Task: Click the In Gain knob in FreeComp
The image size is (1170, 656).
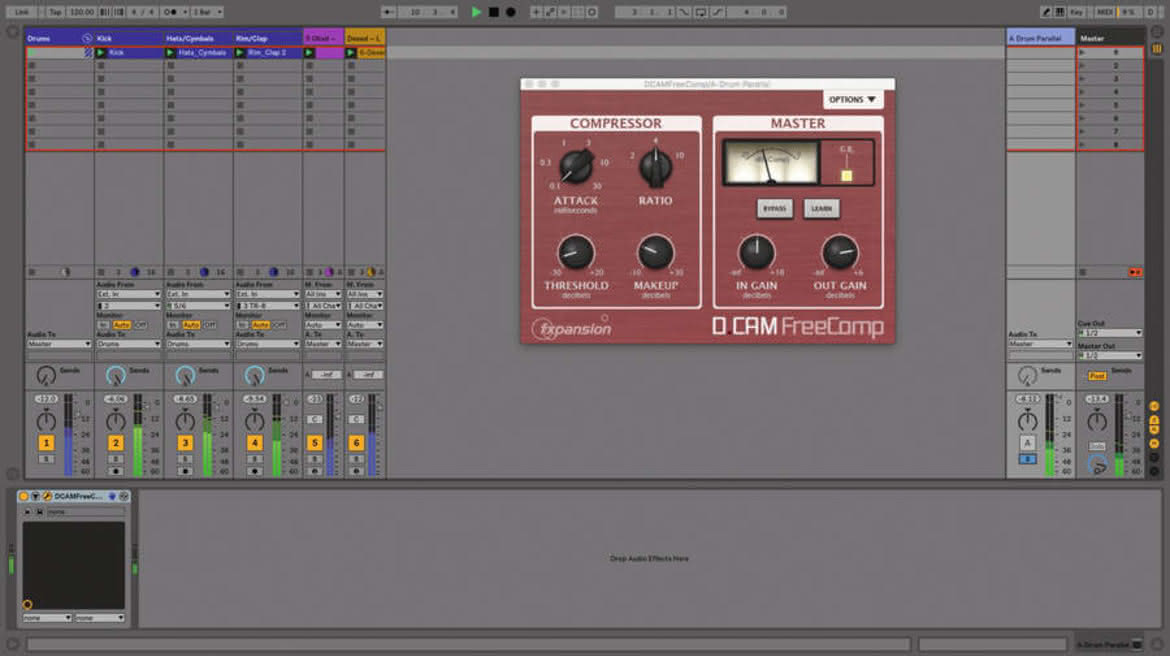Action: pos(757,252)
